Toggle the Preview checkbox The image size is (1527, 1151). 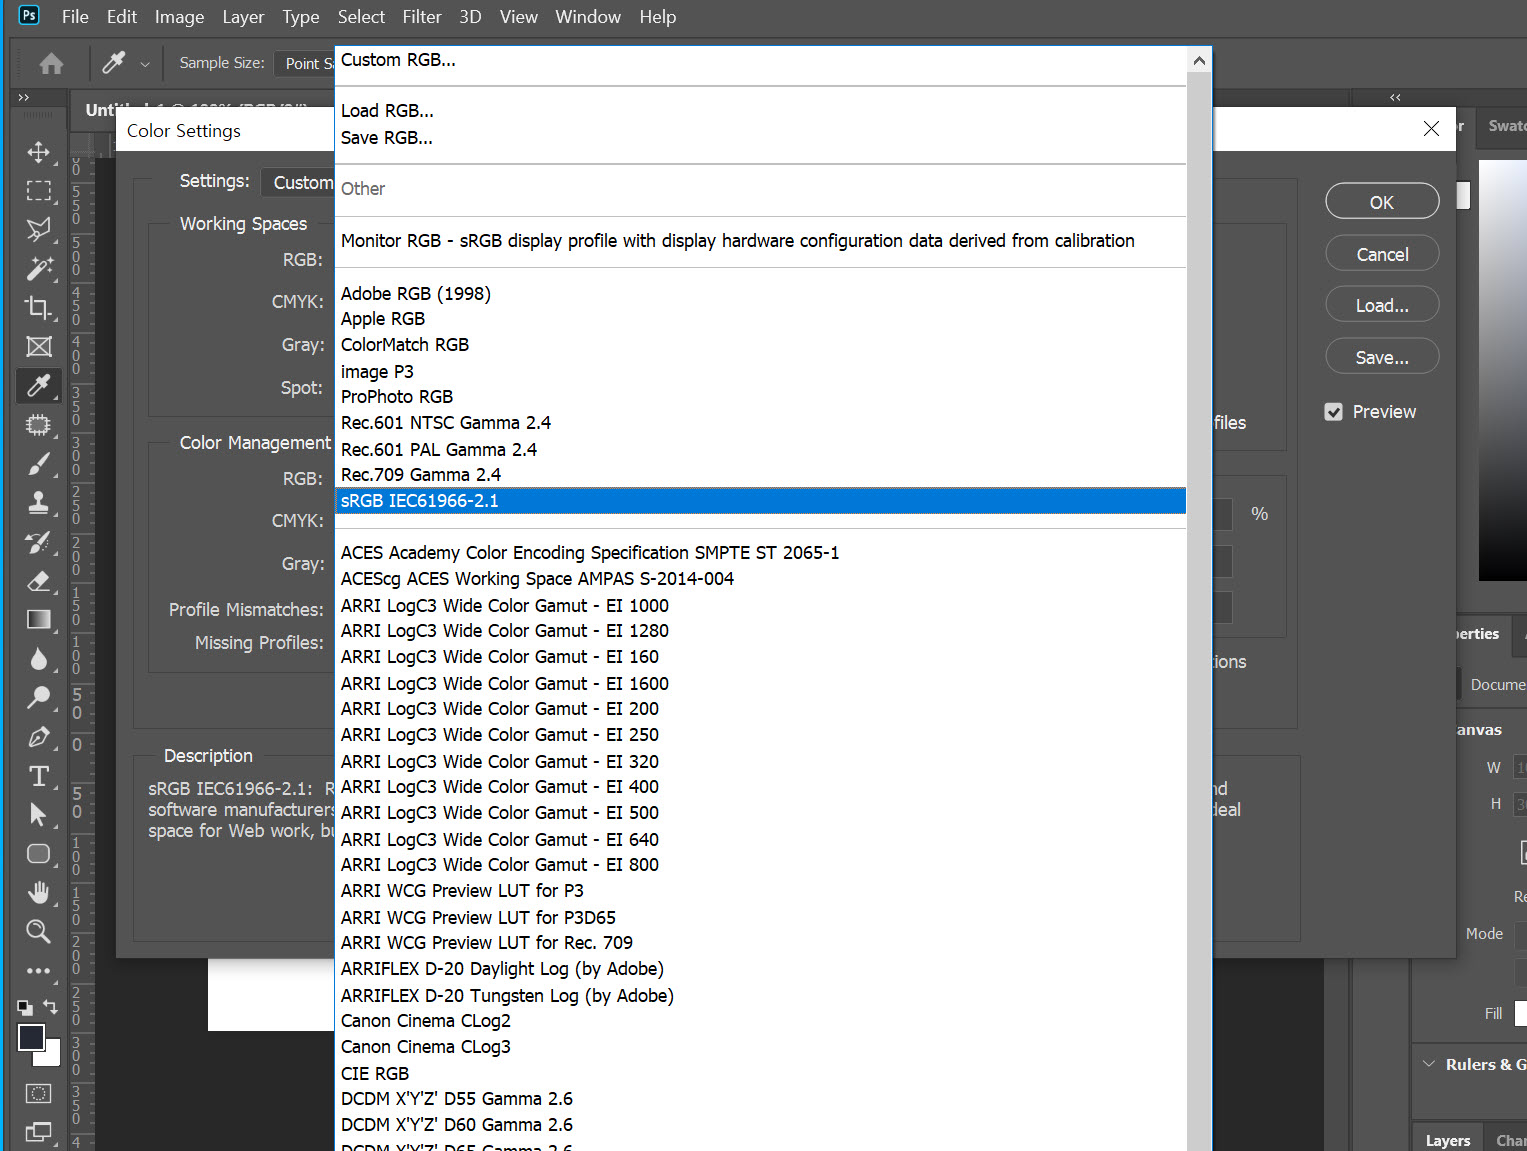click(1333, 412)
